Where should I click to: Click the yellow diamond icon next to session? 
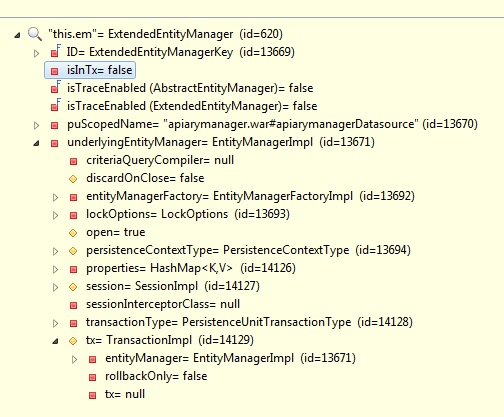[x=73, y=287]
